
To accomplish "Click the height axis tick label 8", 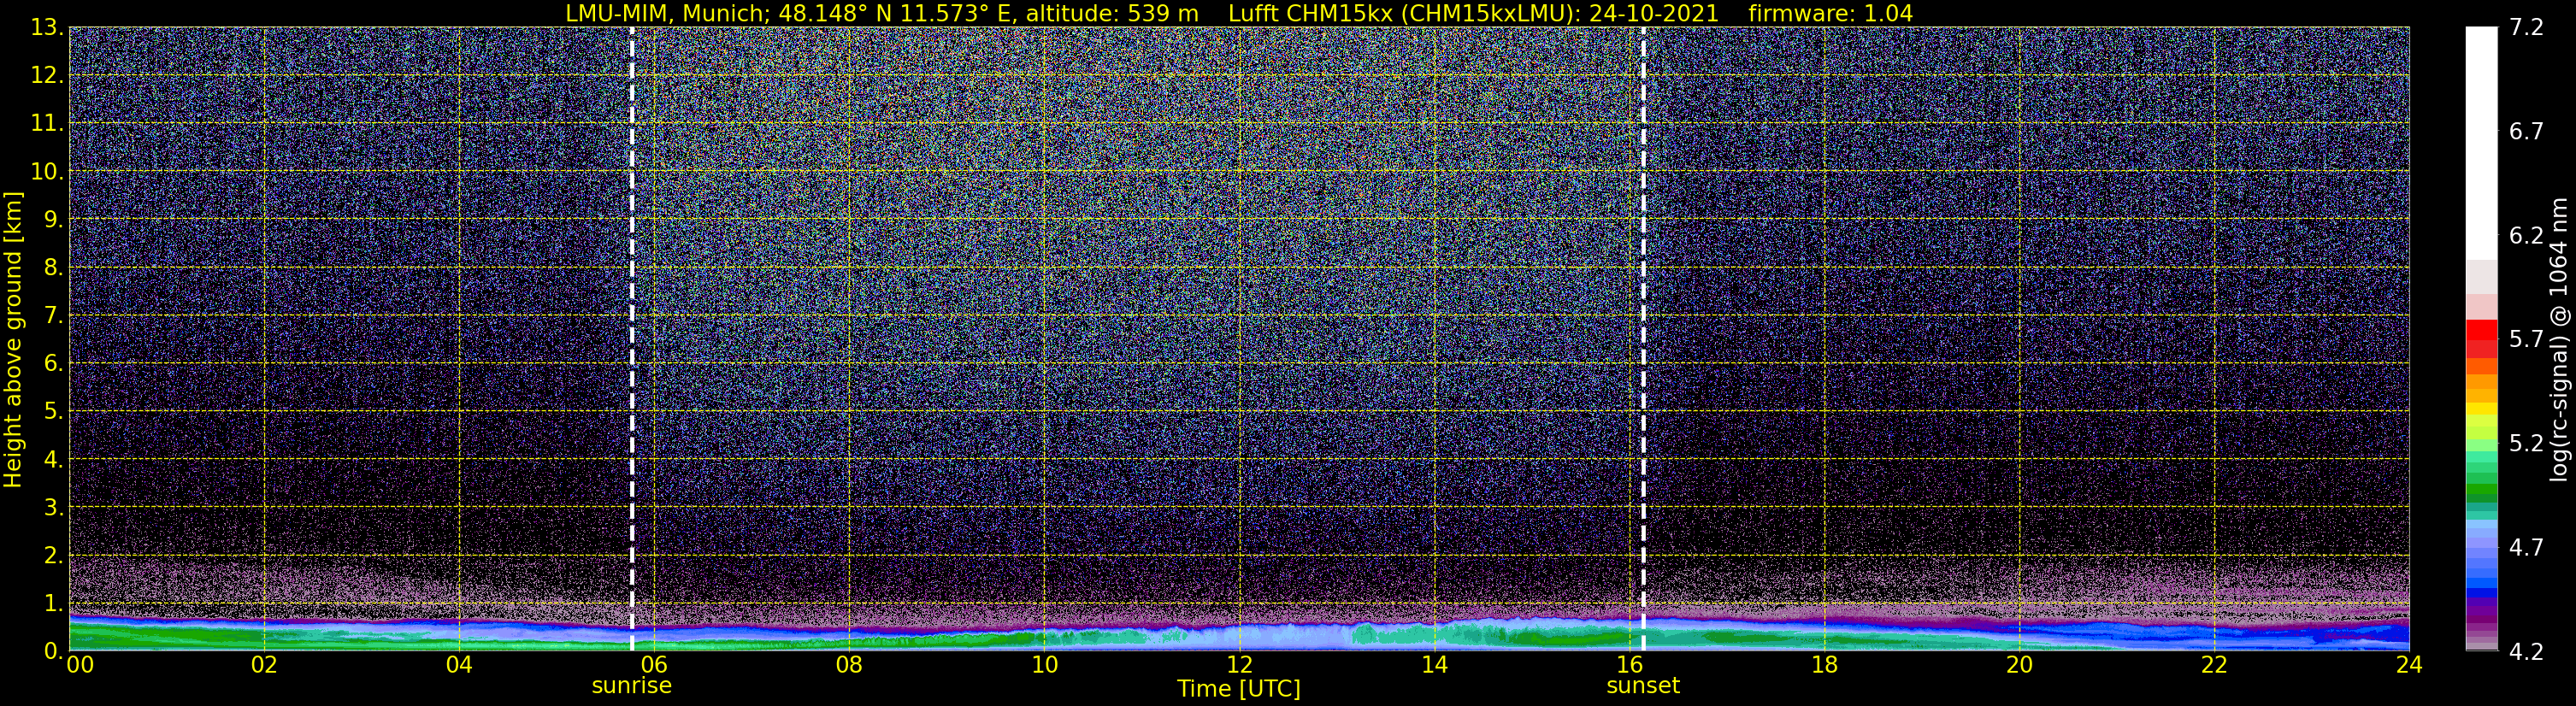I will tap(52, 268).
